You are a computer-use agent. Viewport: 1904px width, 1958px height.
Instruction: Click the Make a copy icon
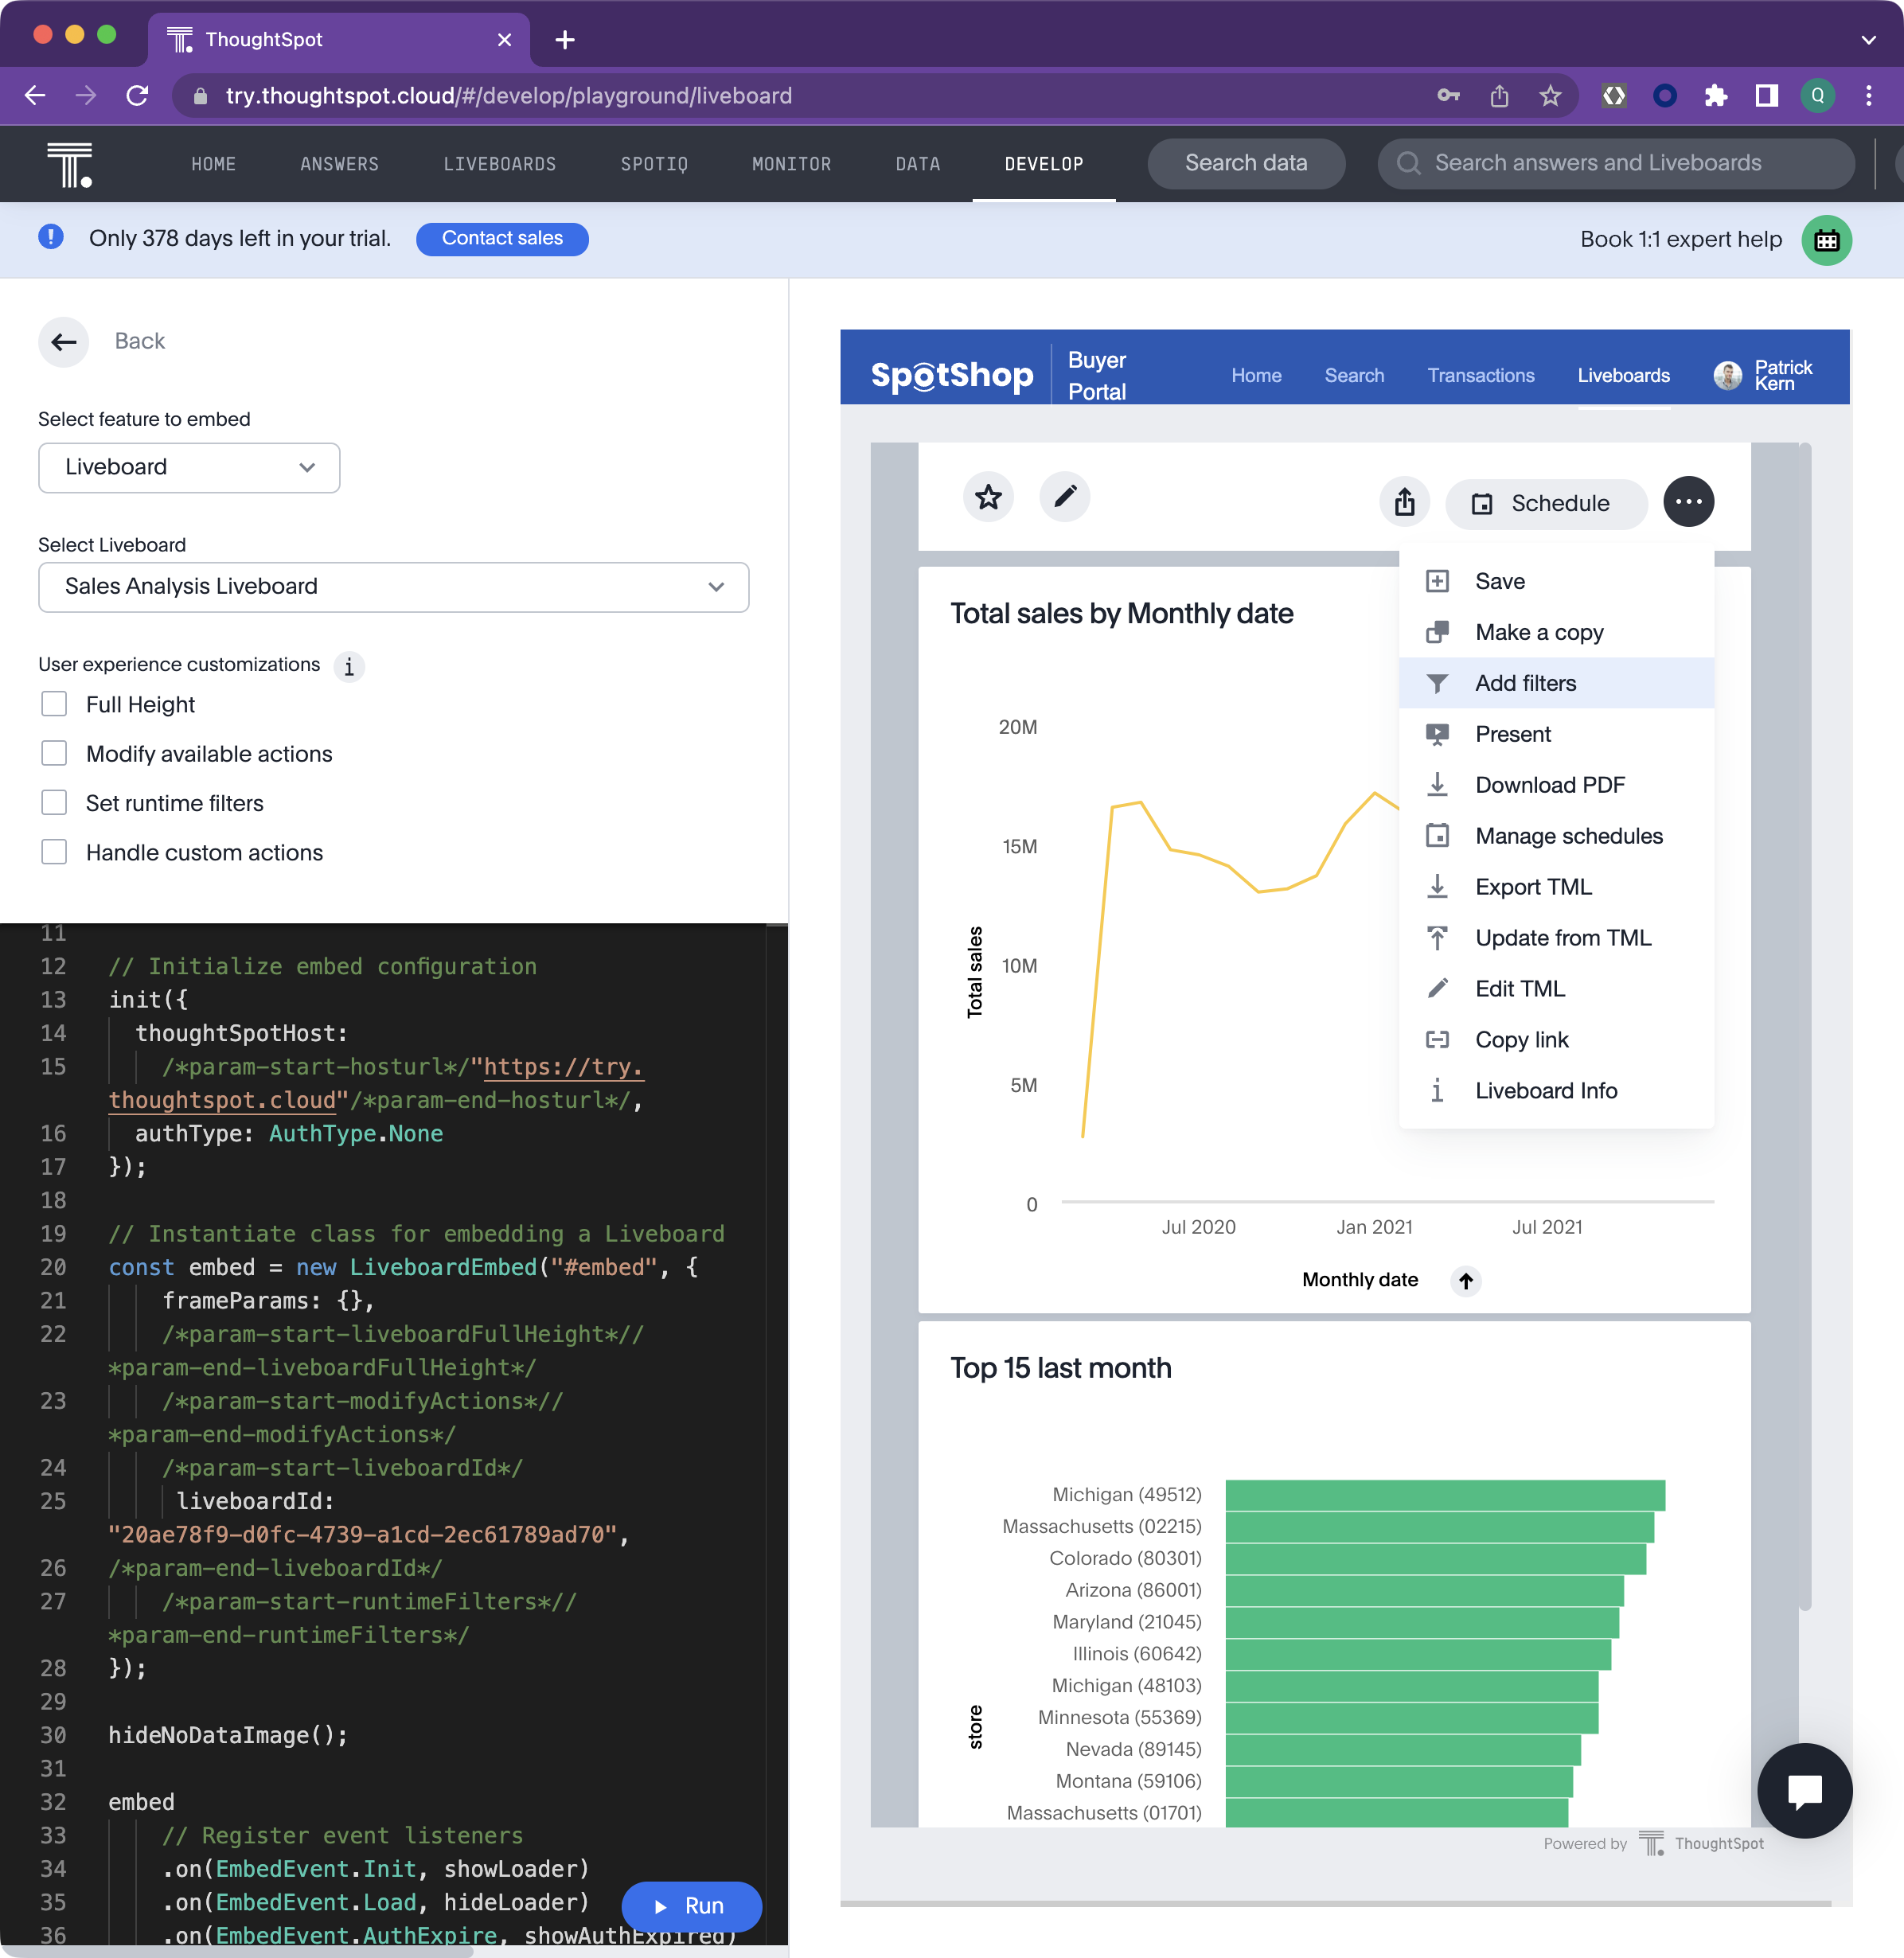click(1437, 632)
